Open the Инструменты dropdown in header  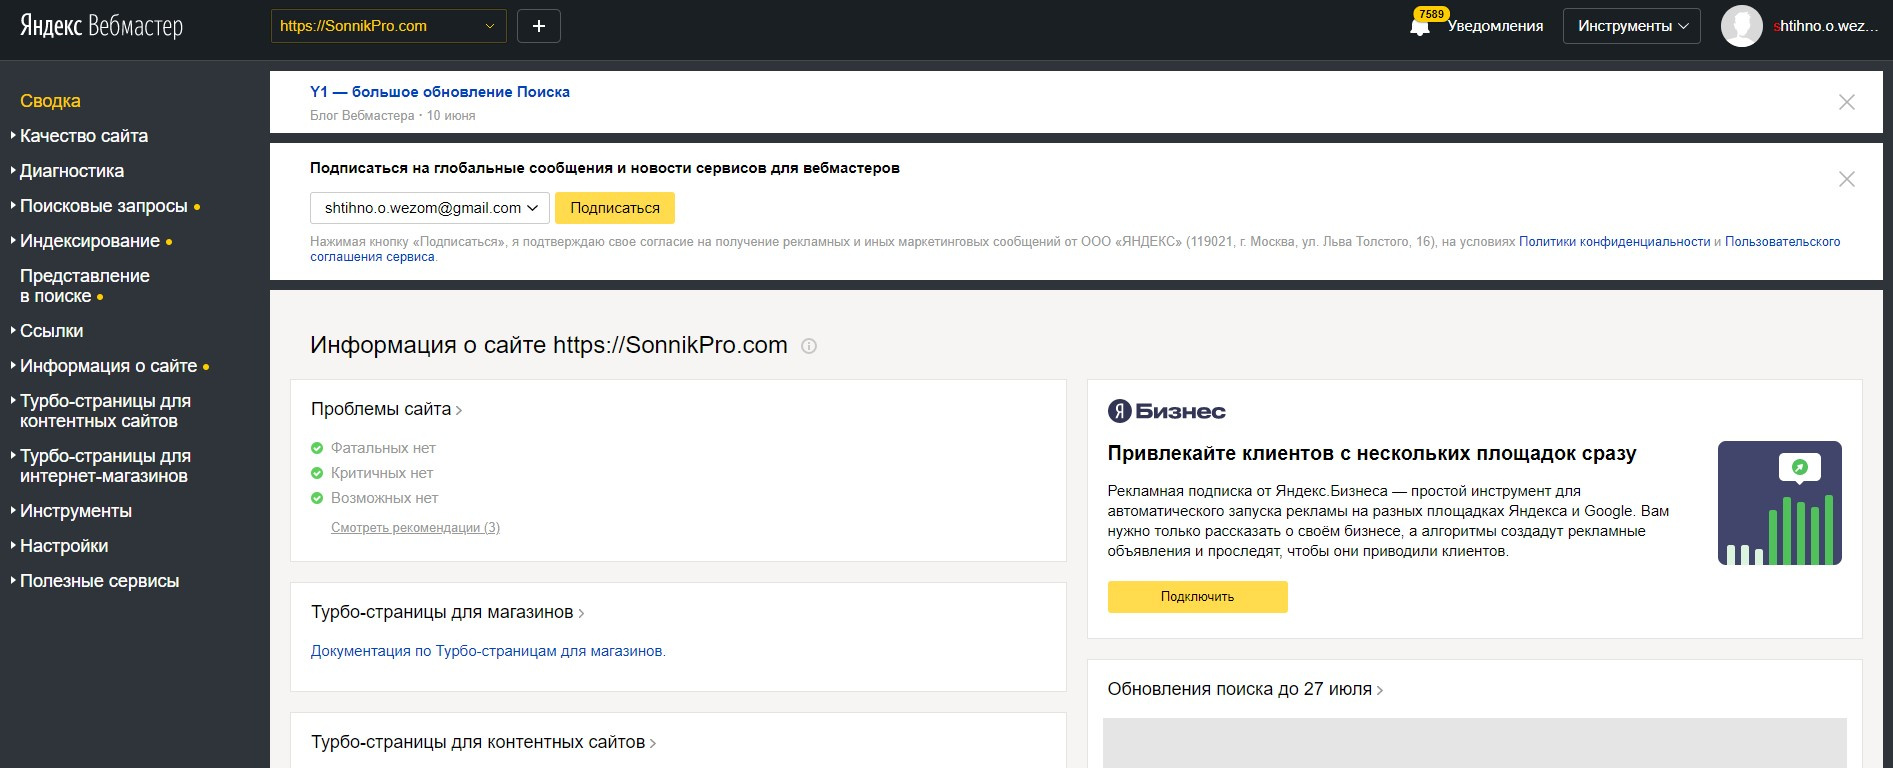[x=1632, y=26]
